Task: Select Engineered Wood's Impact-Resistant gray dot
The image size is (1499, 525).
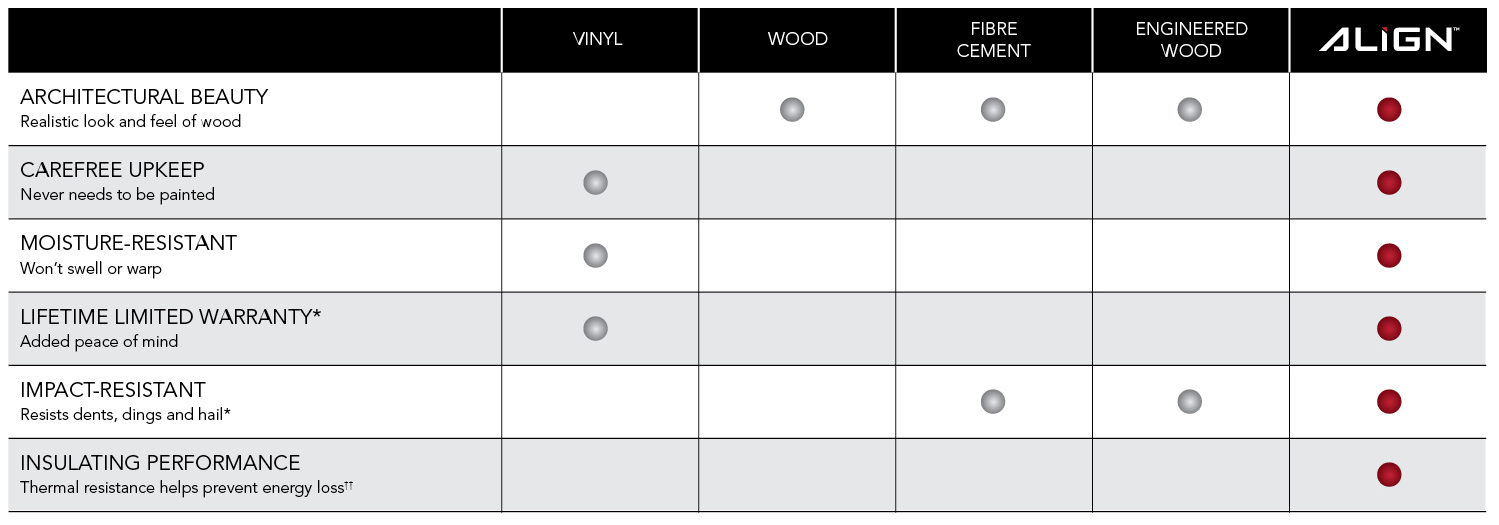Action: pos(1189,401)
